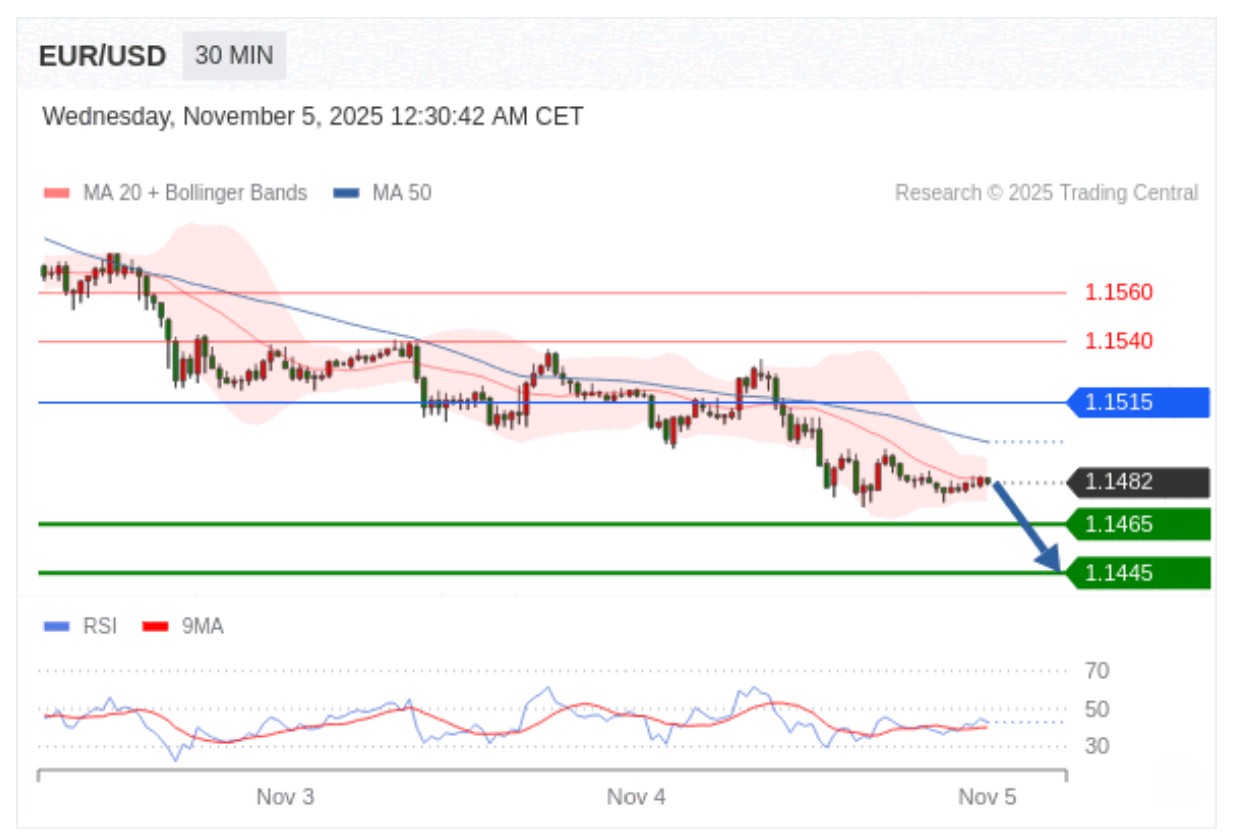
Task: Select the Nov 3 date on time axis
Action: 285,797
